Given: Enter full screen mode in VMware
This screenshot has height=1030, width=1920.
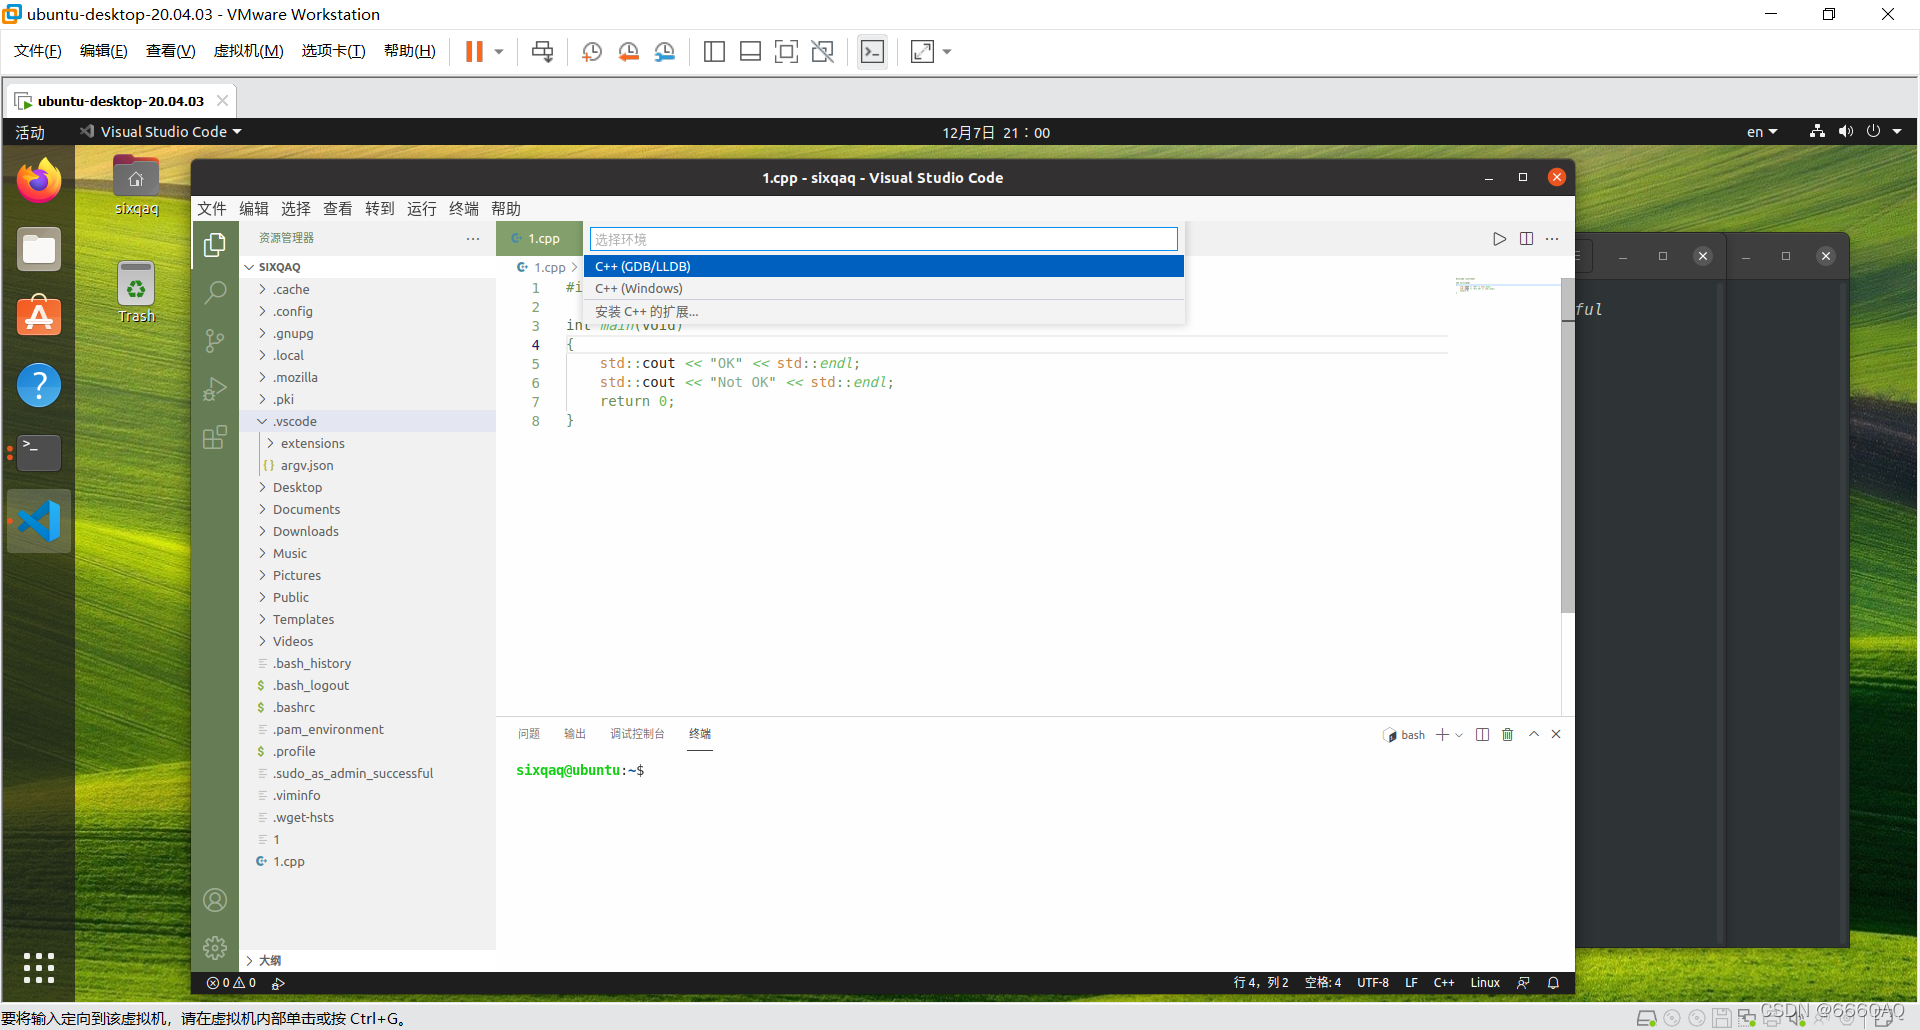Looking at the screenshot, I should [x=786, y=52].
